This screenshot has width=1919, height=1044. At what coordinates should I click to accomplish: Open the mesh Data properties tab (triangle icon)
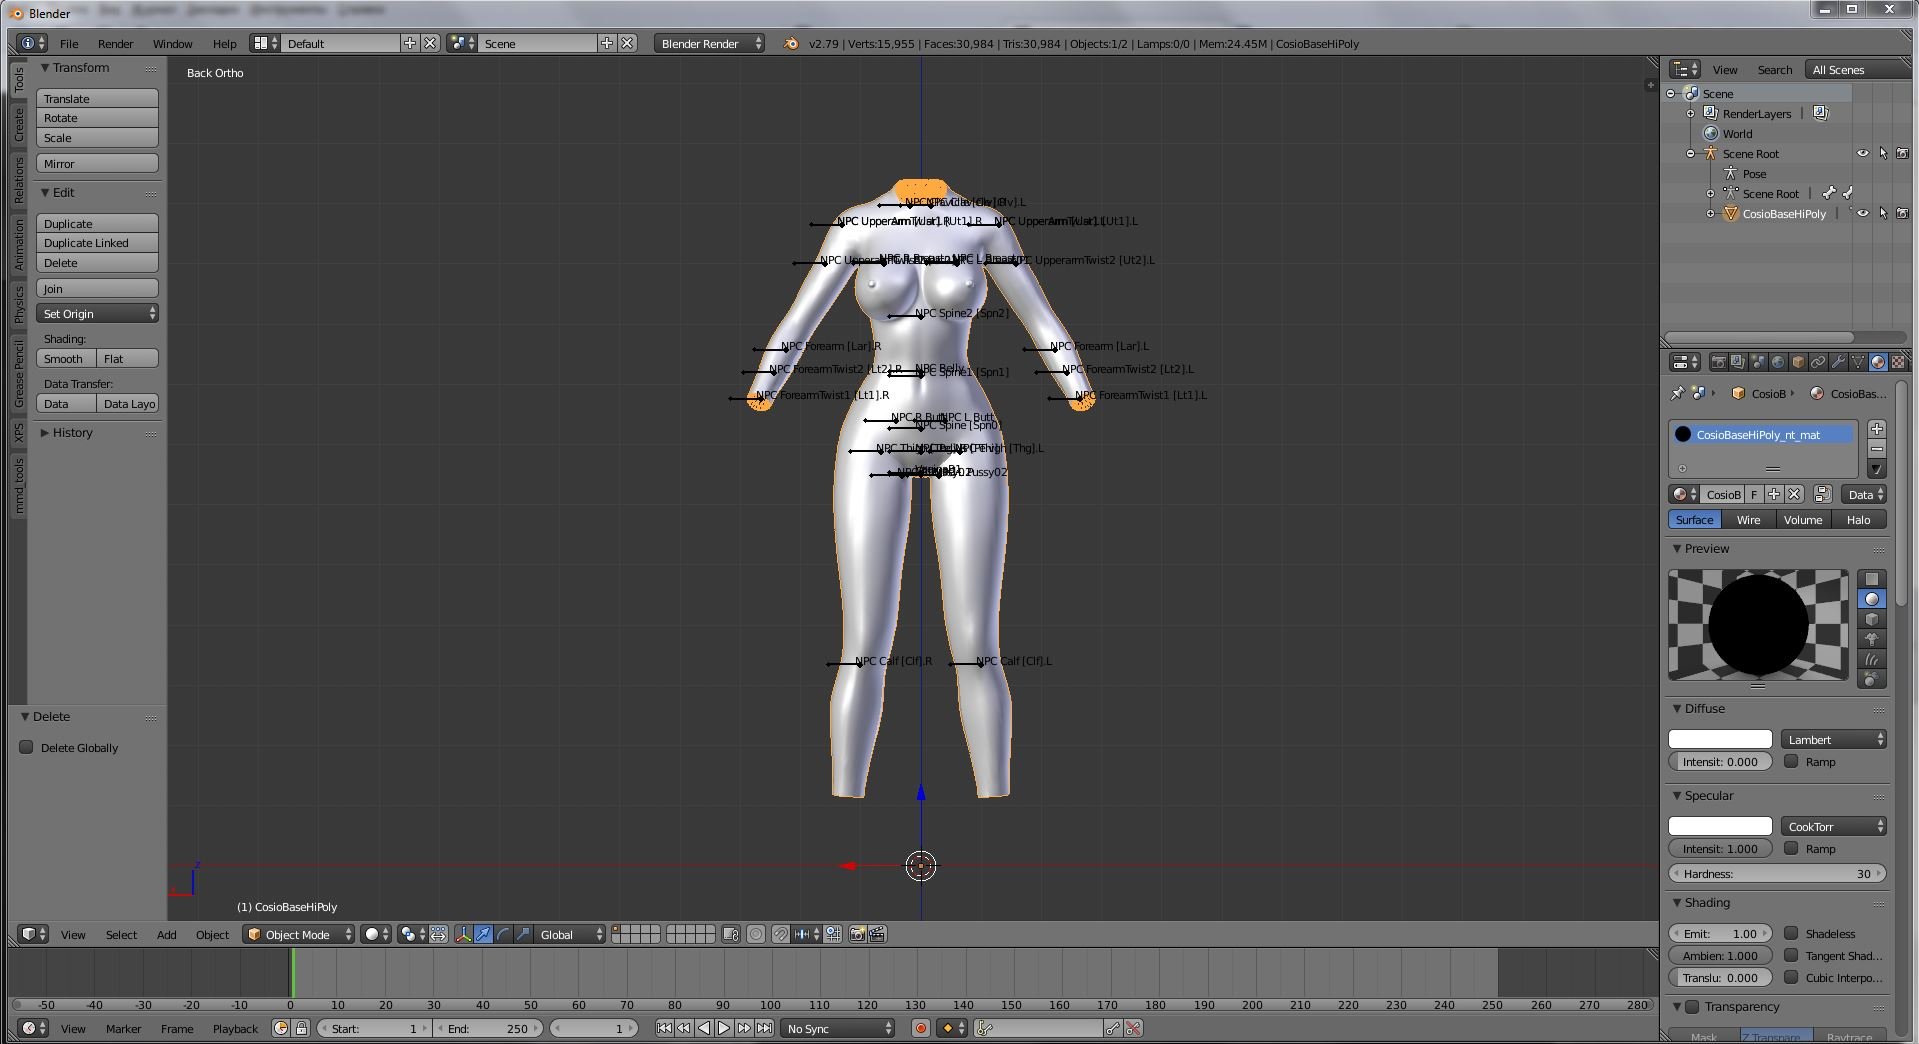tap(1858, 362)
